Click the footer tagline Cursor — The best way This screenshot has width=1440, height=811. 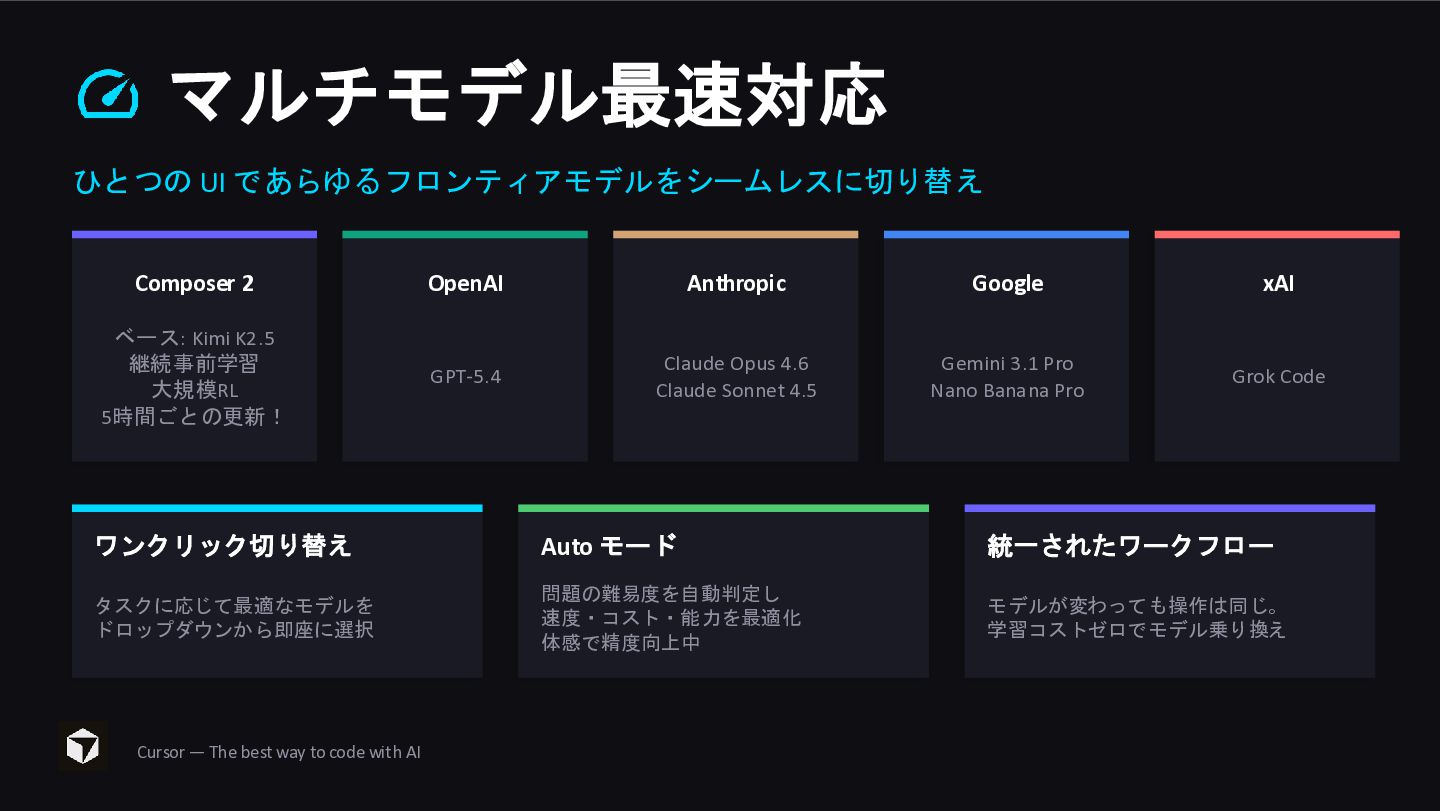[279, 752]
